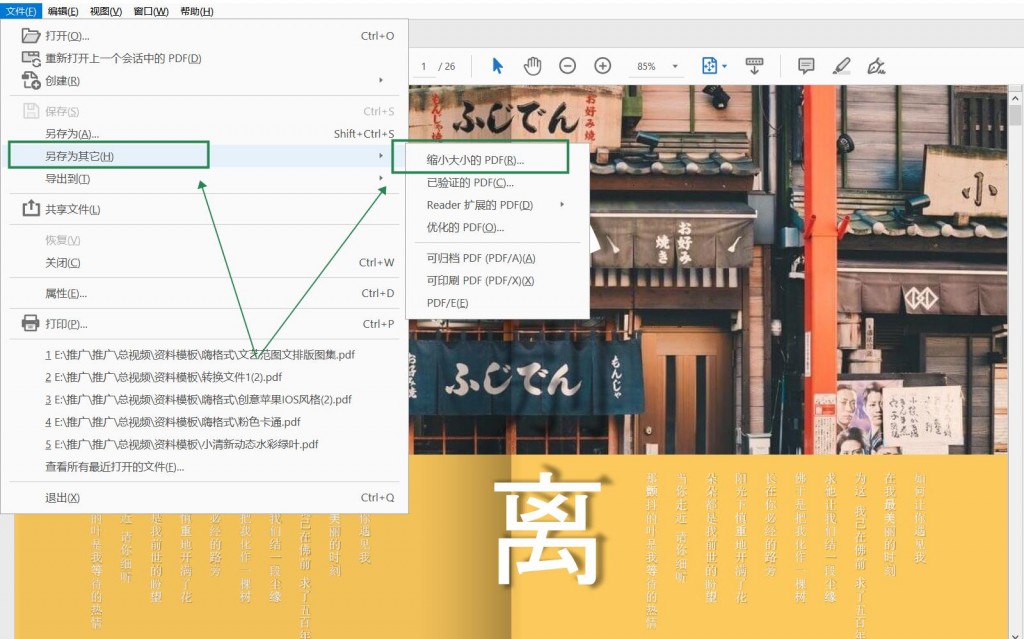Choose 可印刷 PDF (PDF/X) option
Viewport: 1024px width, 639px height.
[498, 280]
